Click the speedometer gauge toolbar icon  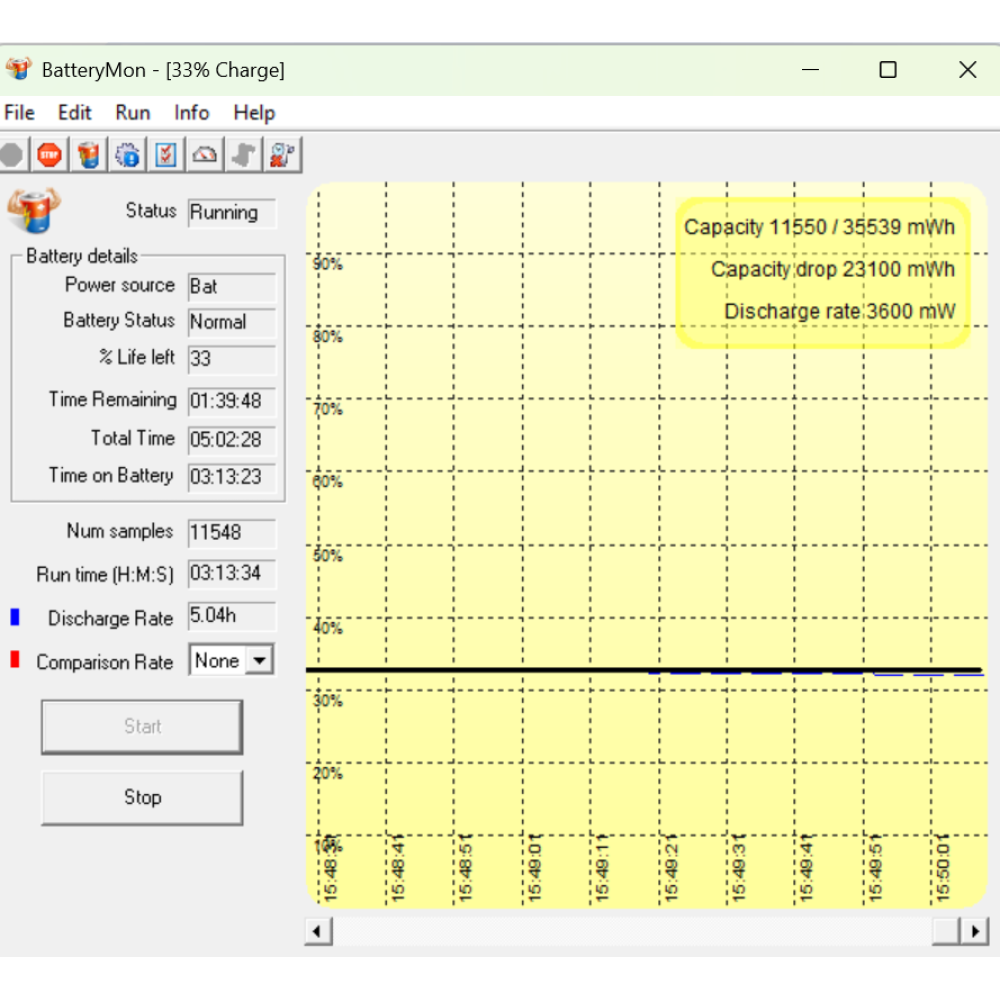click(205, 155)
